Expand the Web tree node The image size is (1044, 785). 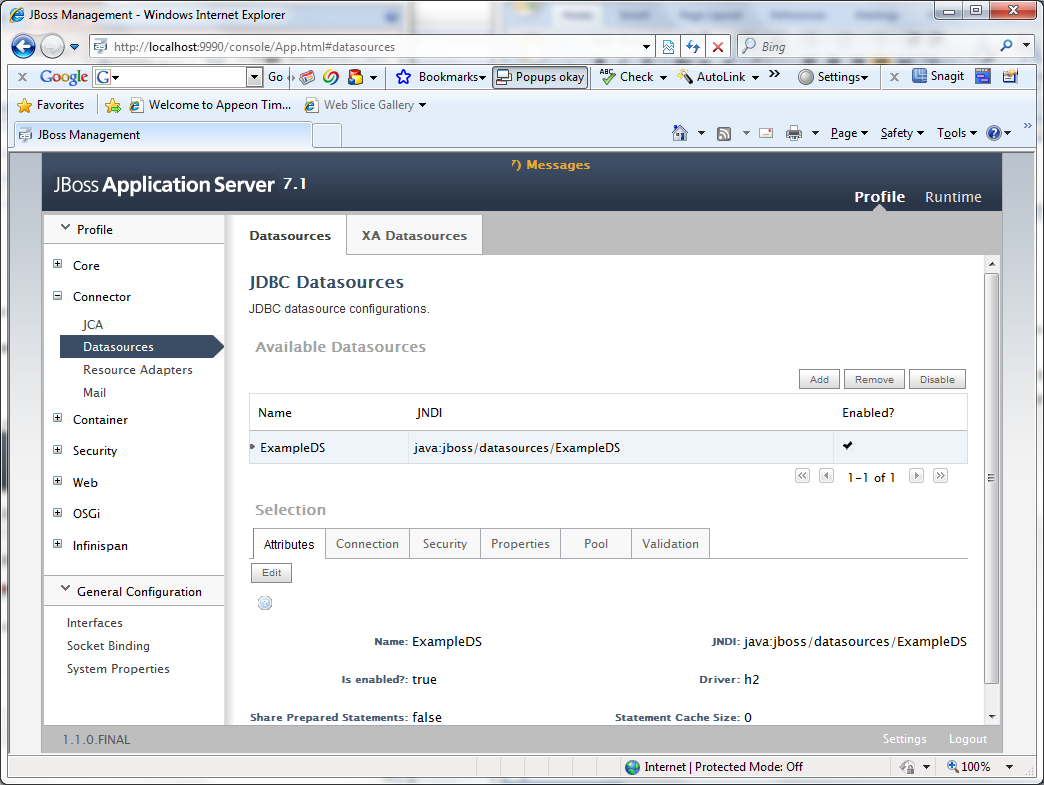pos(57,481)
